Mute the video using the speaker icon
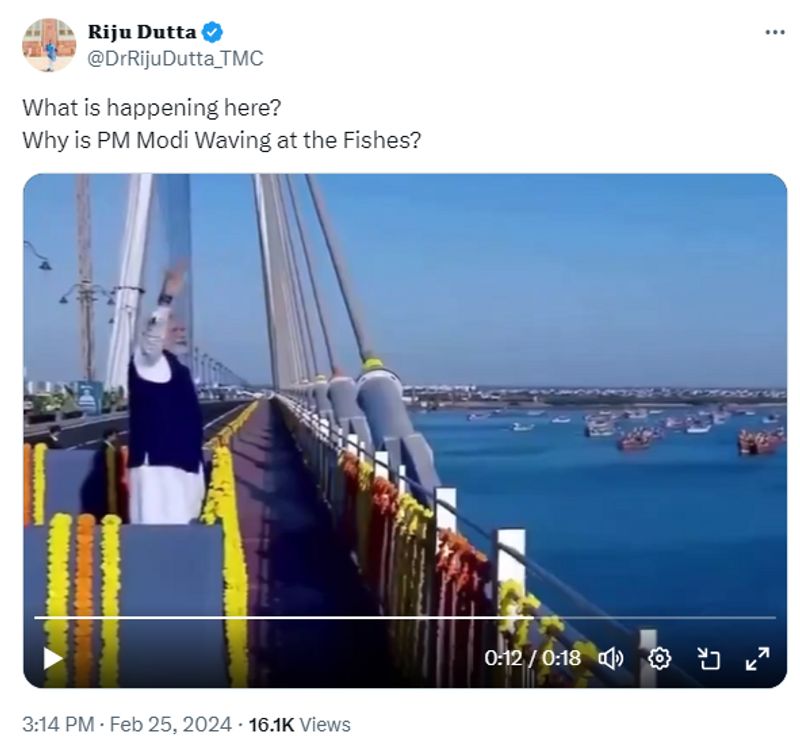This screenshot has height=747, width=800. tap(610, 658)
